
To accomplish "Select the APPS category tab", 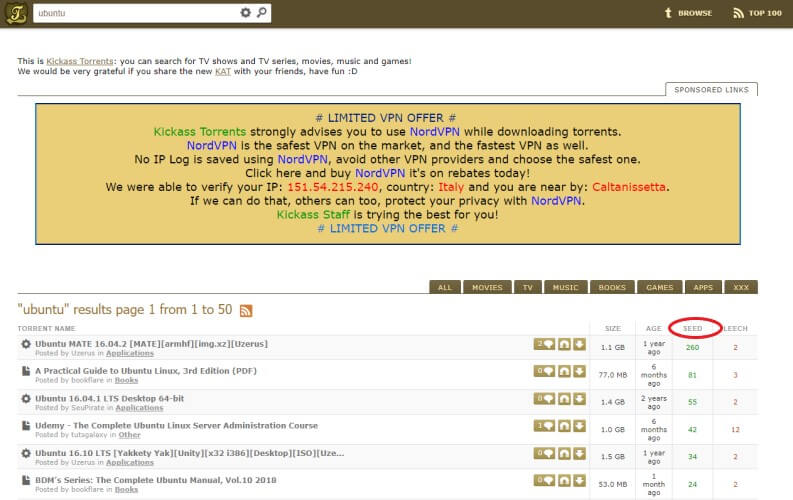I will 703,287.
